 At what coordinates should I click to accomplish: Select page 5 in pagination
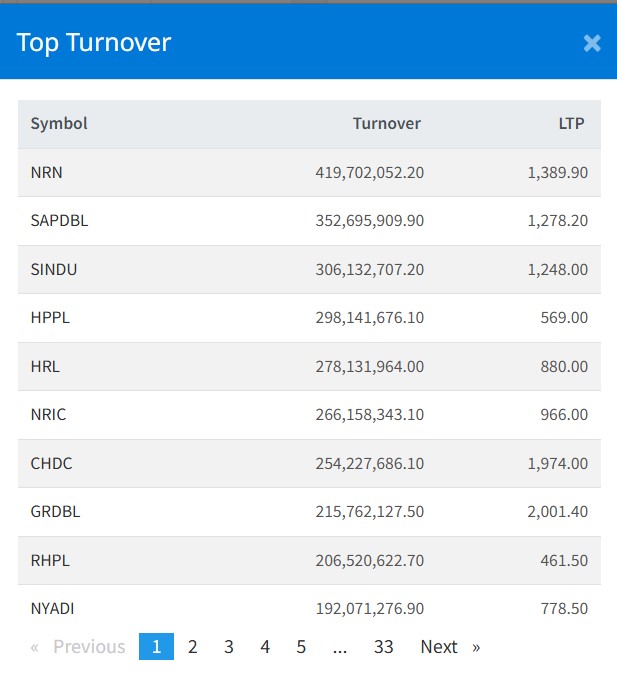click(x=301, y=647)
